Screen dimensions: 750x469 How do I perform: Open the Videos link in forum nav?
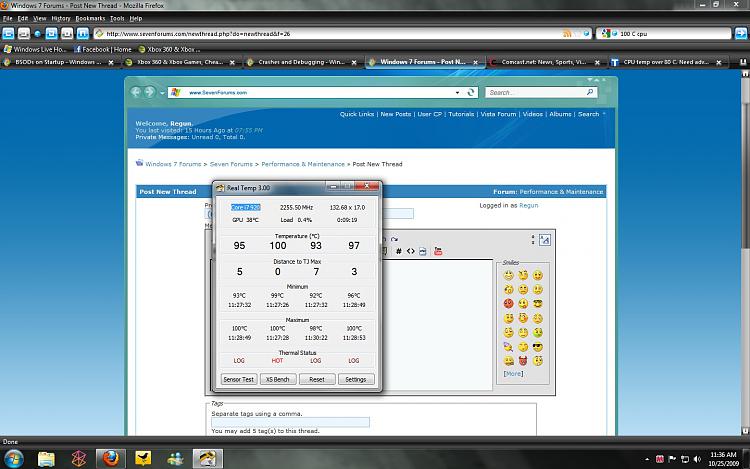click(532, 114)
